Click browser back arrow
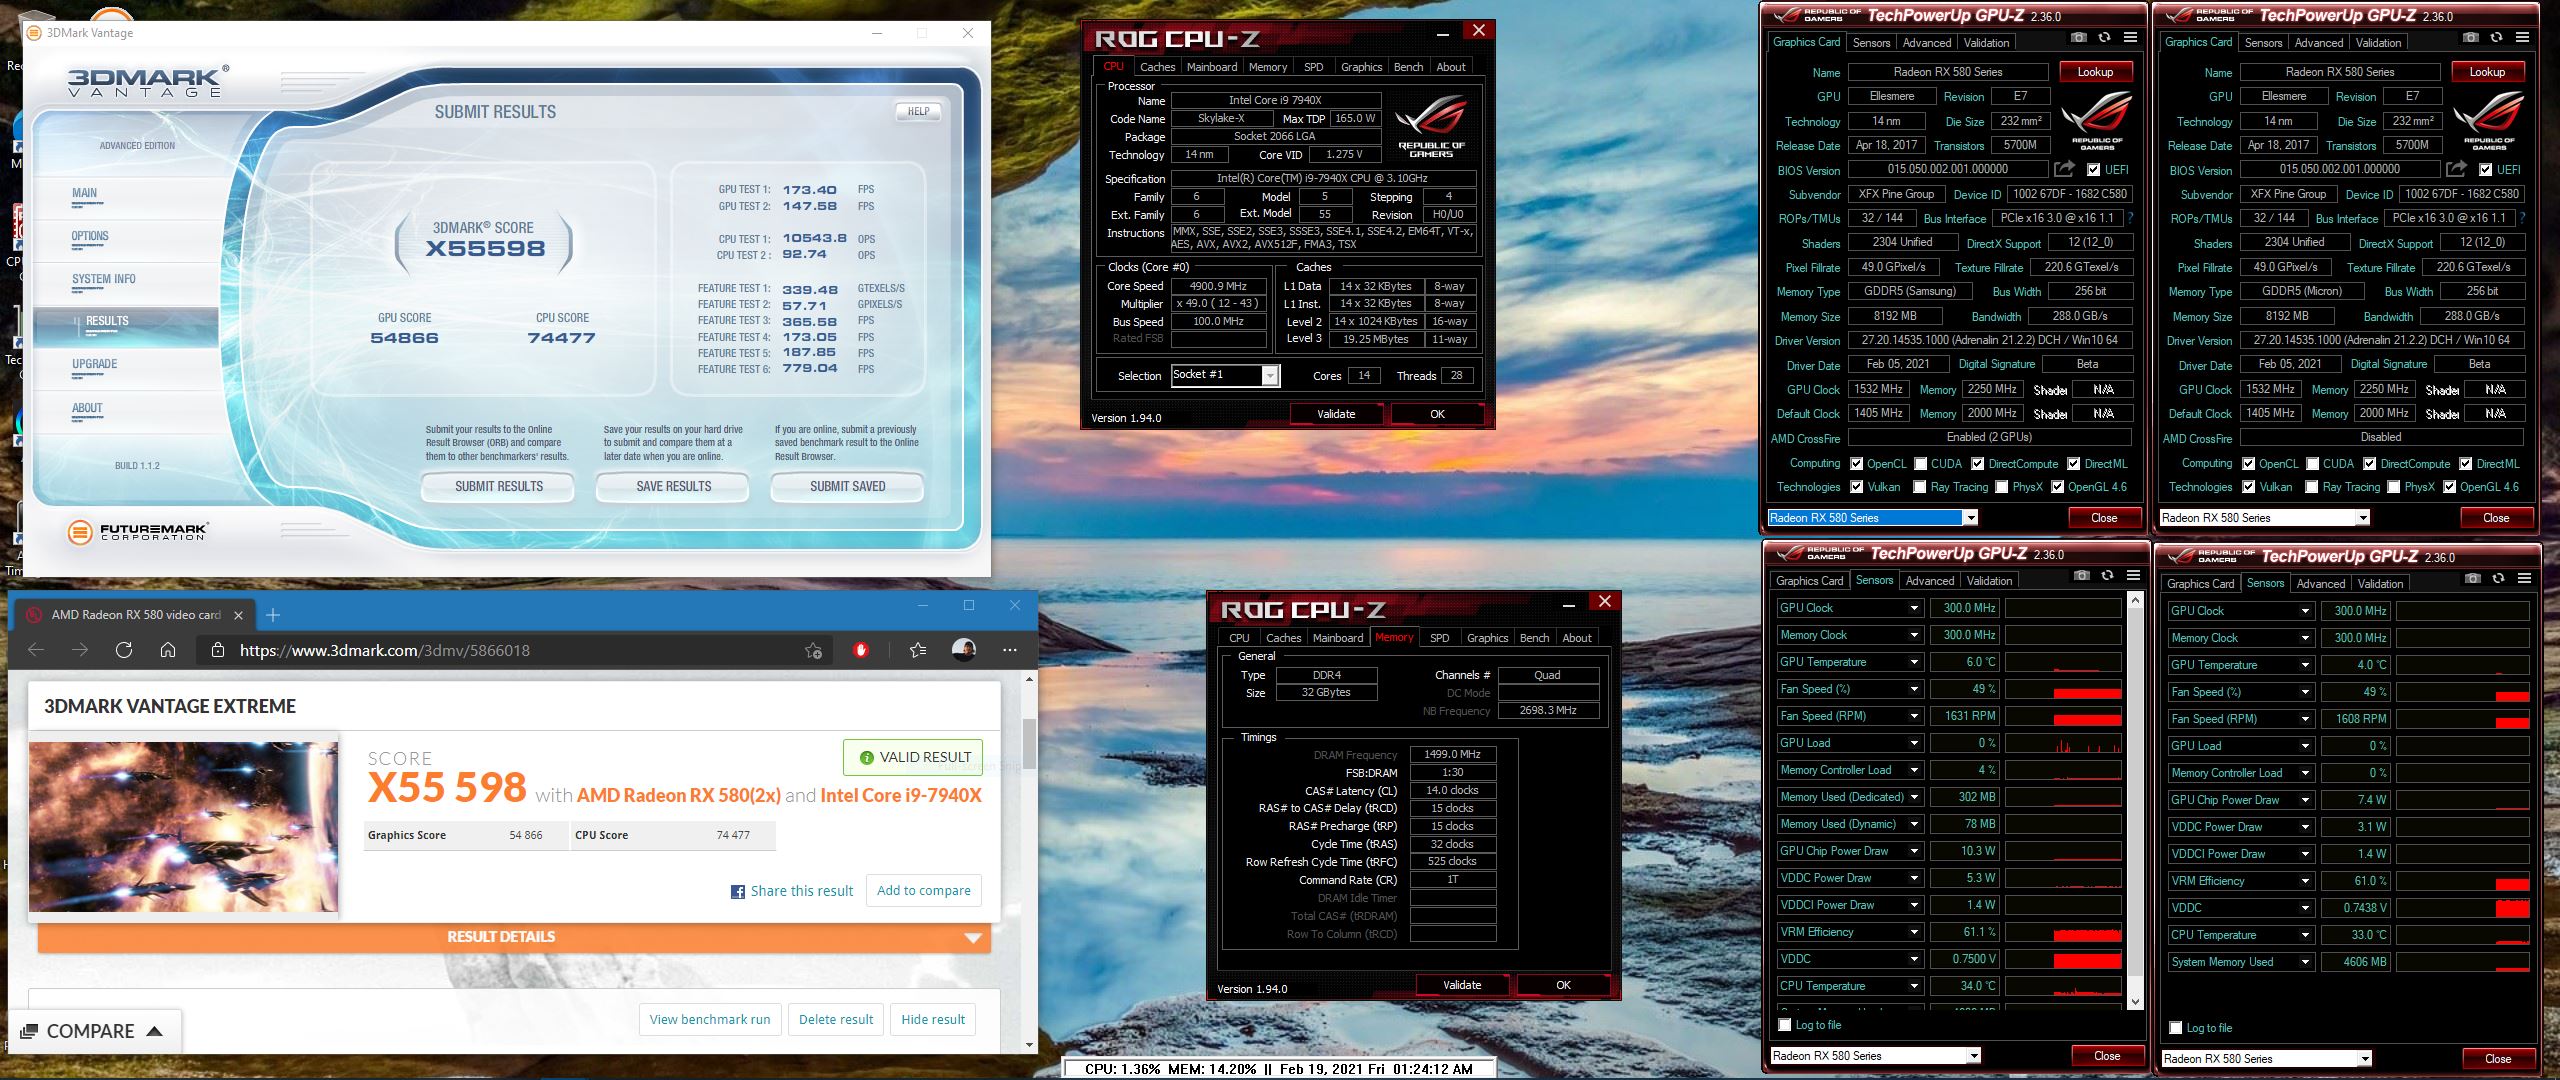Viewport: 2560px width, 1080px height. [36, 650]
